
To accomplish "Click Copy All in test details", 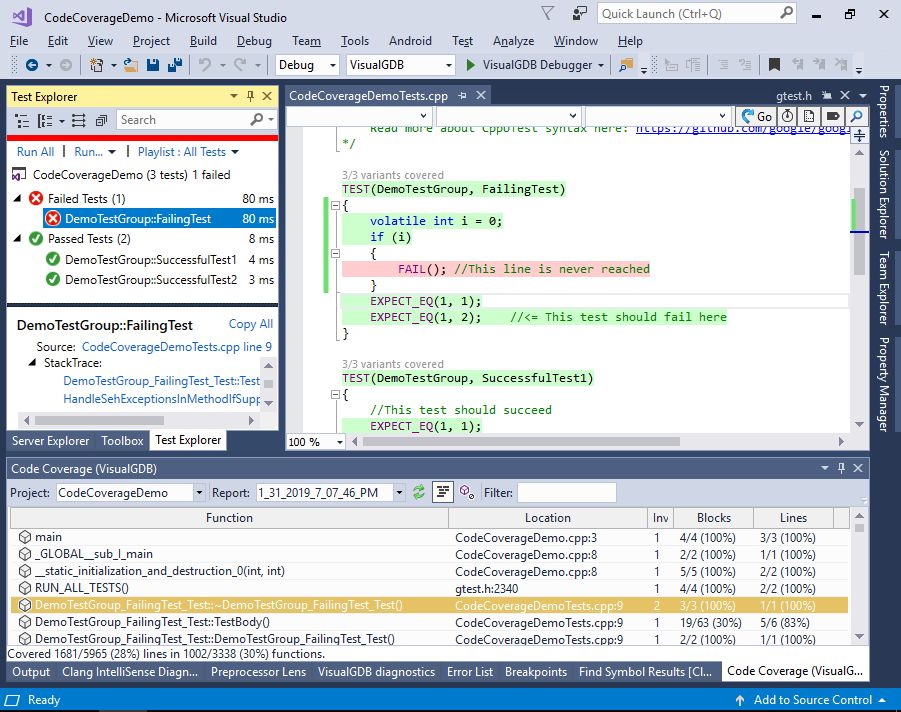I will [251, 324].
